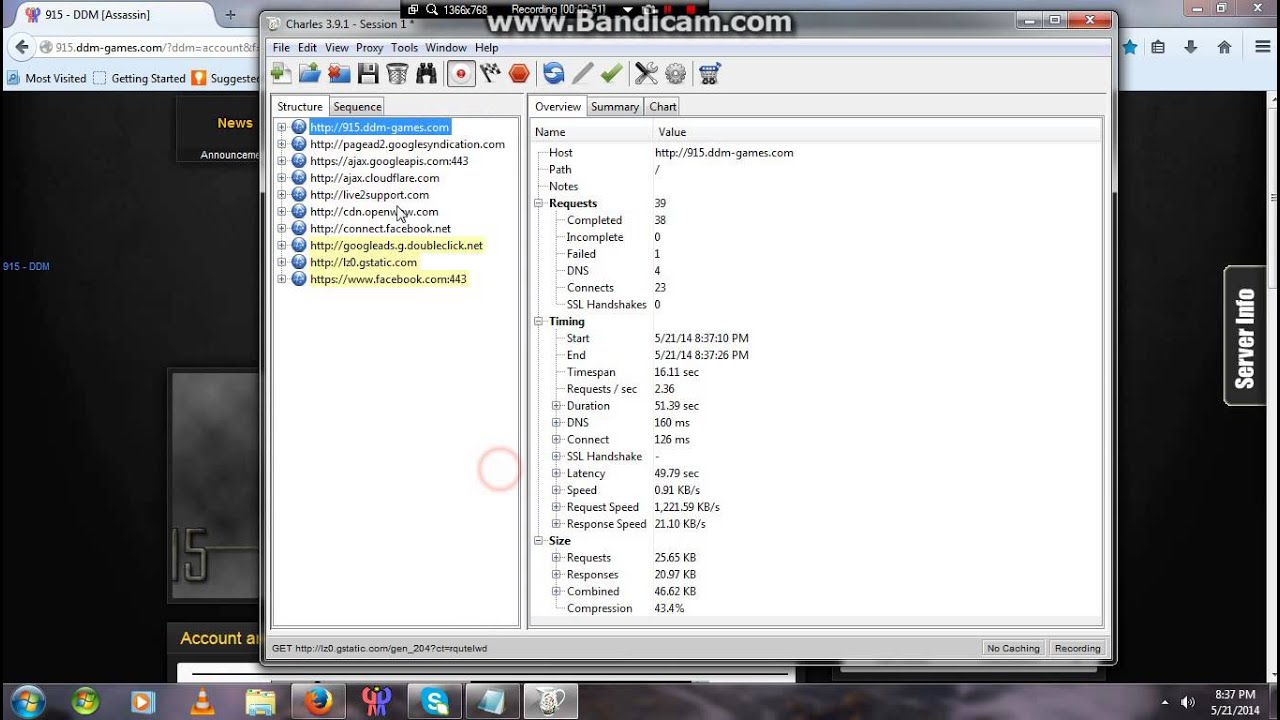Expand the Latency row details
Image resolution: width=1280 pixels, height=720 pixels.
point(557,473)
